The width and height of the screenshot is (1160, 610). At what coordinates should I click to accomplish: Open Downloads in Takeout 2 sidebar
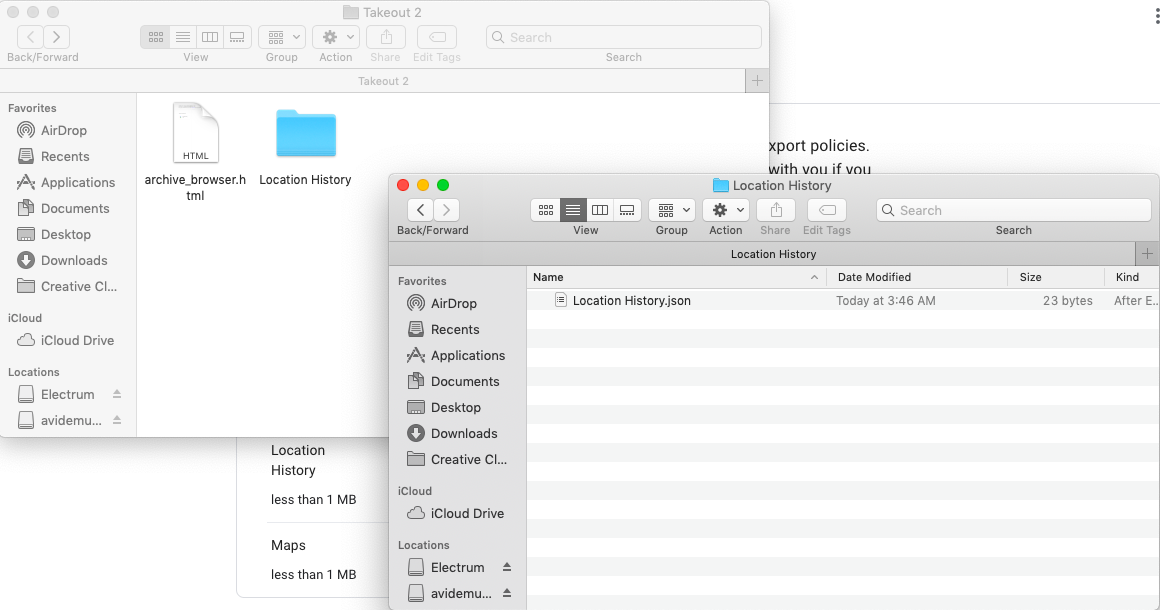[64, 260]
